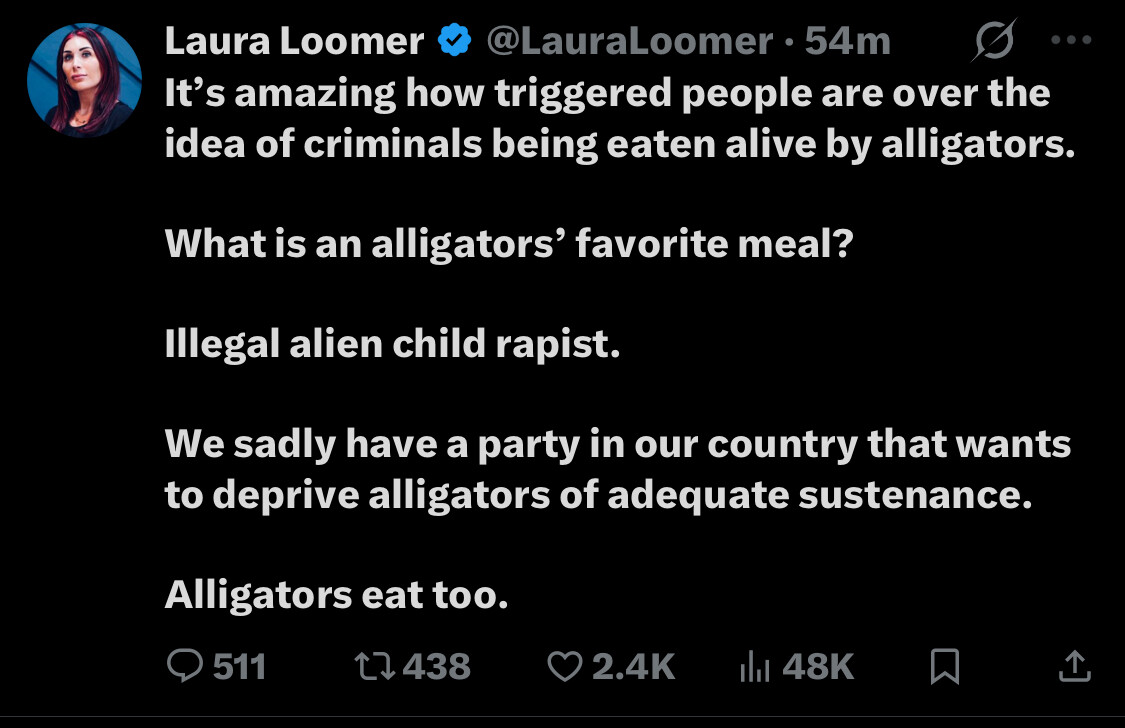Click the "What is an alligators' favorite meal?" line

click(509, 243)
